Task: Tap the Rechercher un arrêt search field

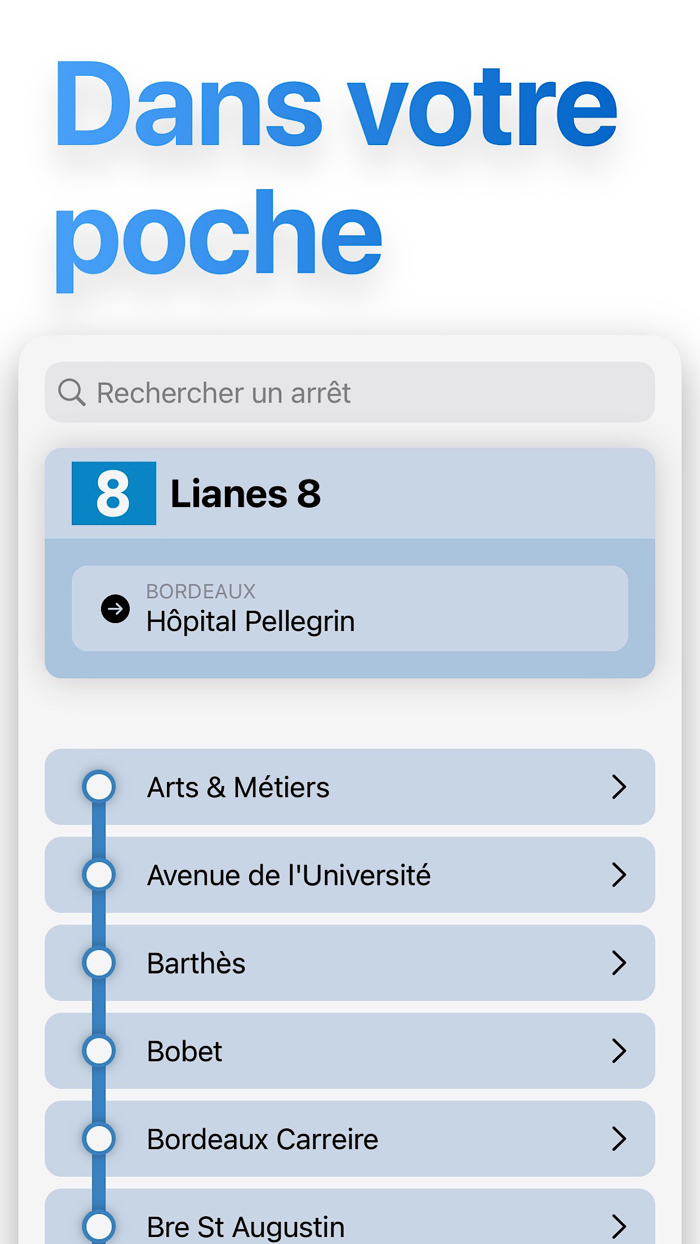Action: coord(350,392)
